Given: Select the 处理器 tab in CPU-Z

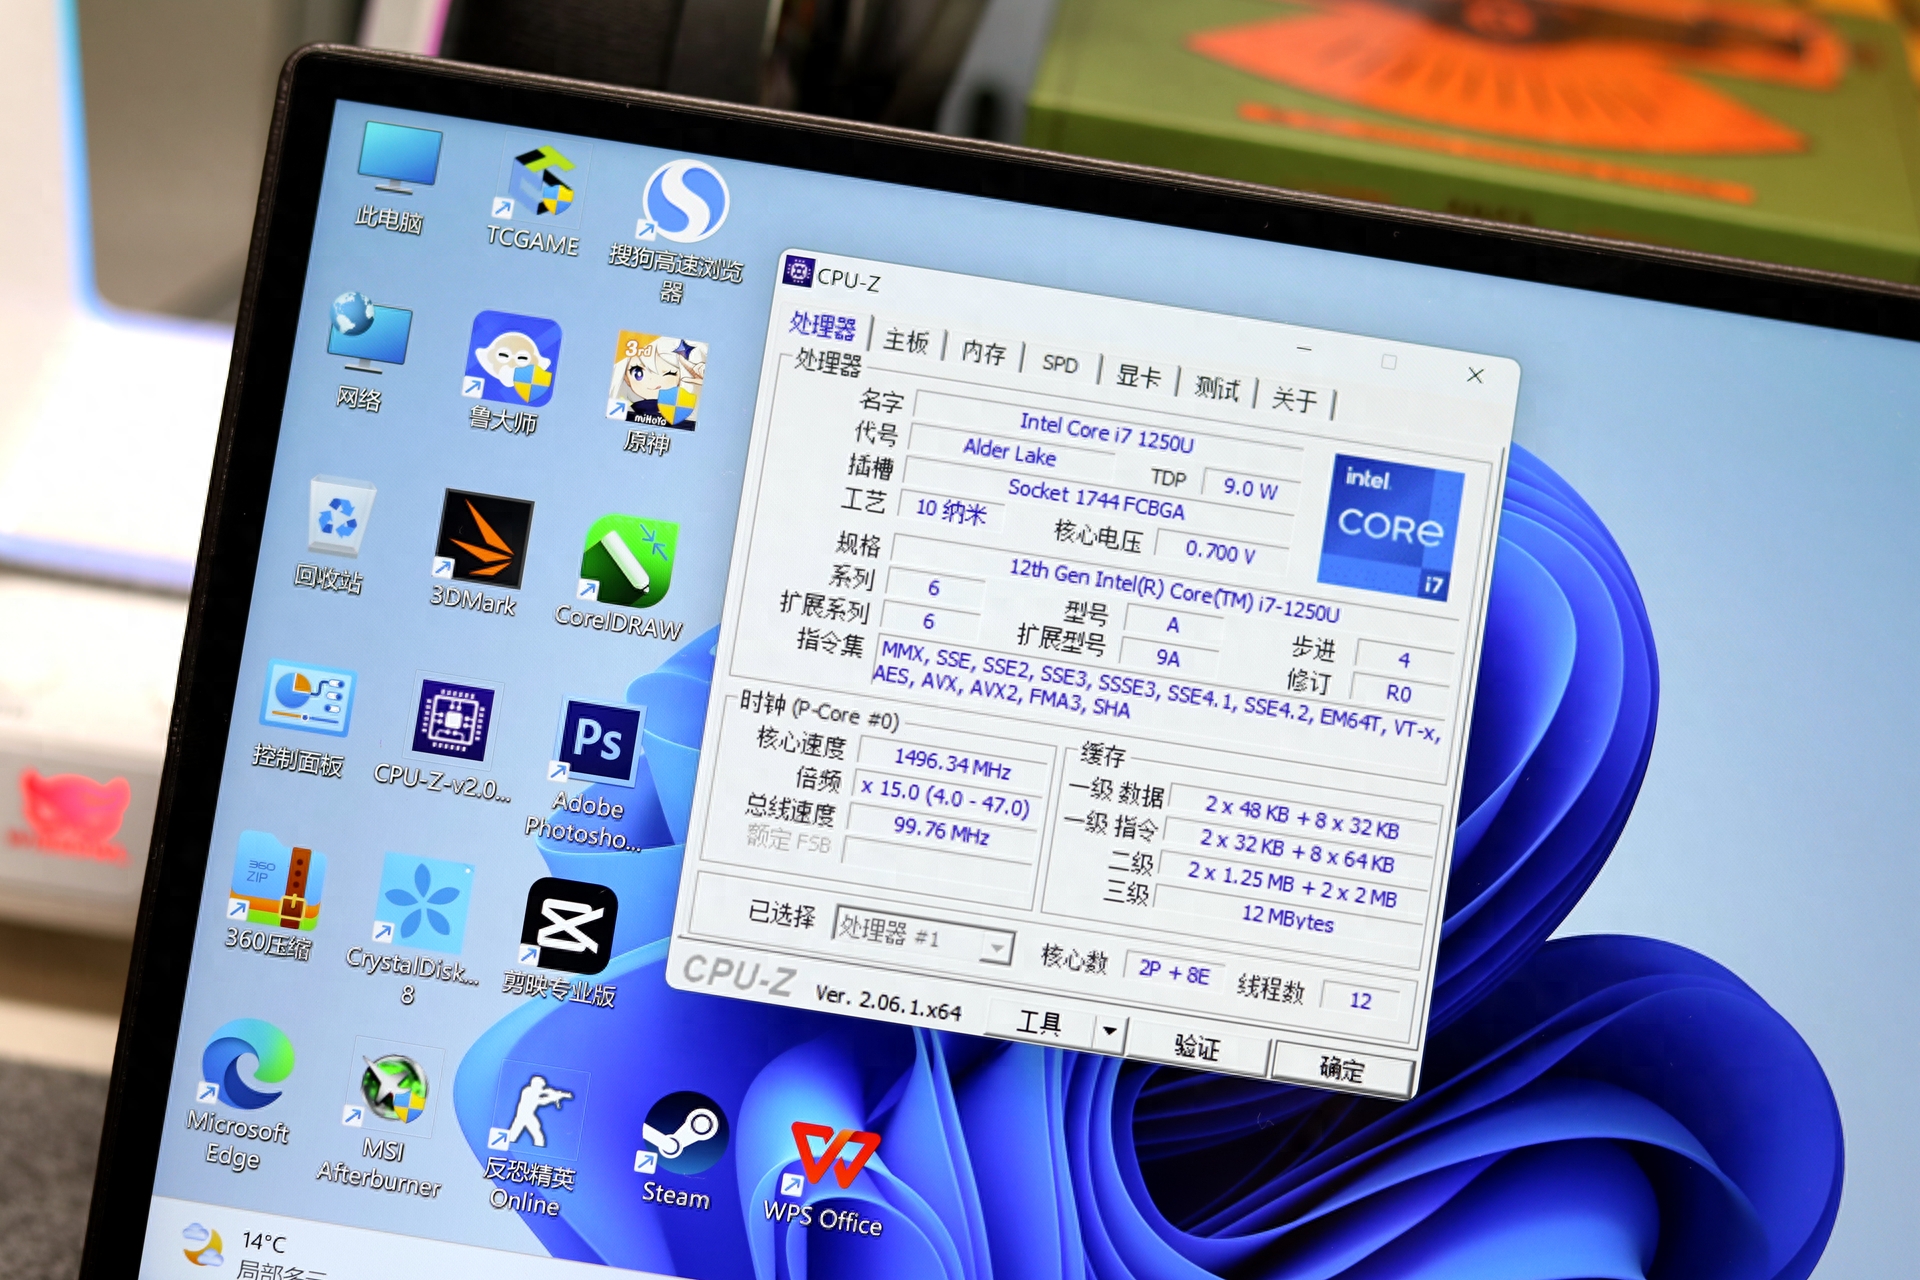Looking at the screenshot, I should pyautogui.click(x=823, y=326).
